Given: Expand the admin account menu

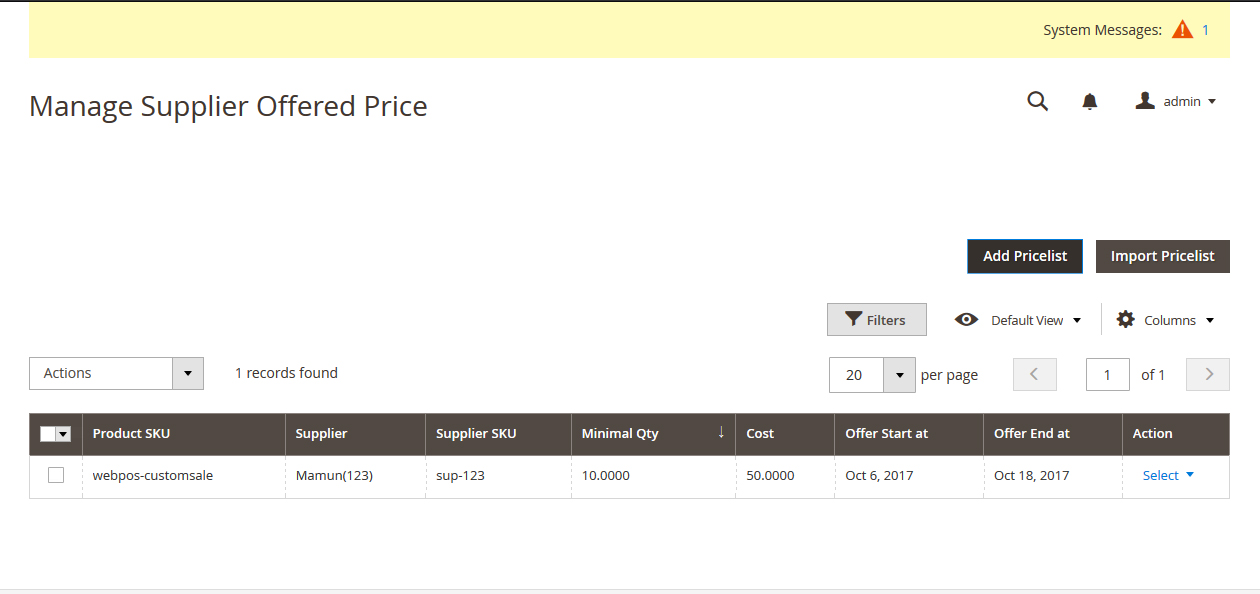Looking at the screenshot, I should (1176, 101).
